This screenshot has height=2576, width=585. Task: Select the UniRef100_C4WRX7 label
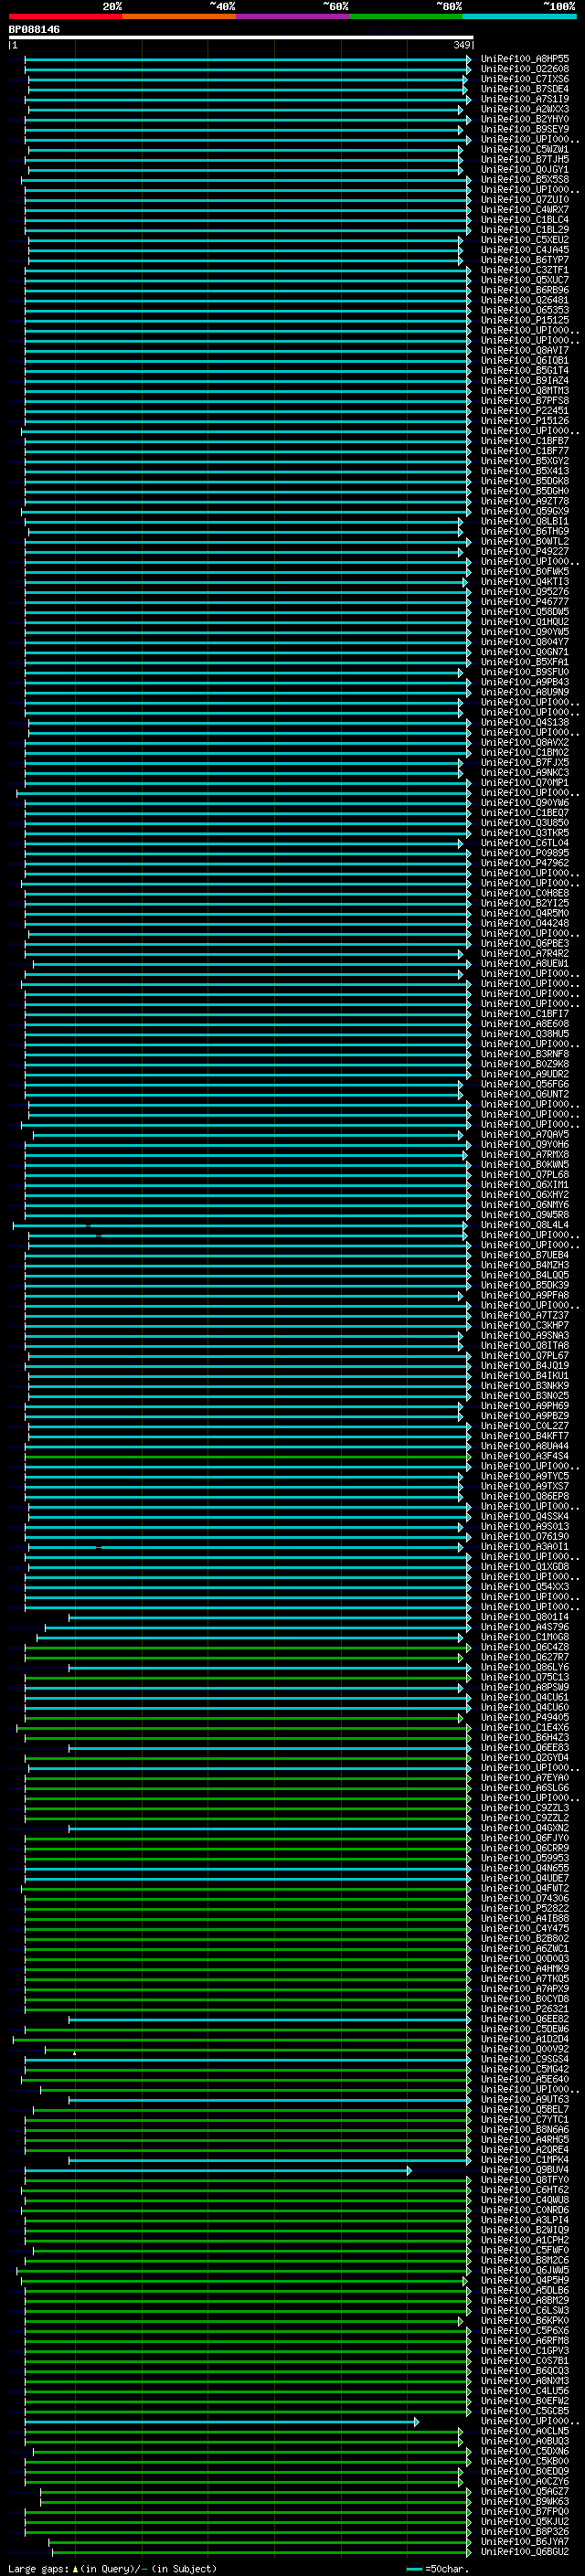[525, 210]
